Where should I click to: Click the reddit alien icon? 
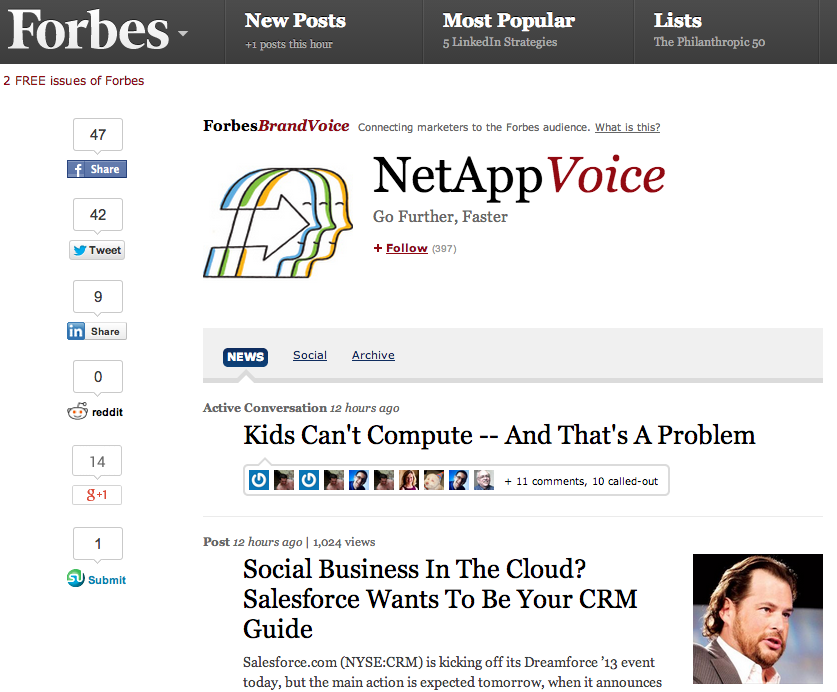point(77,411)
